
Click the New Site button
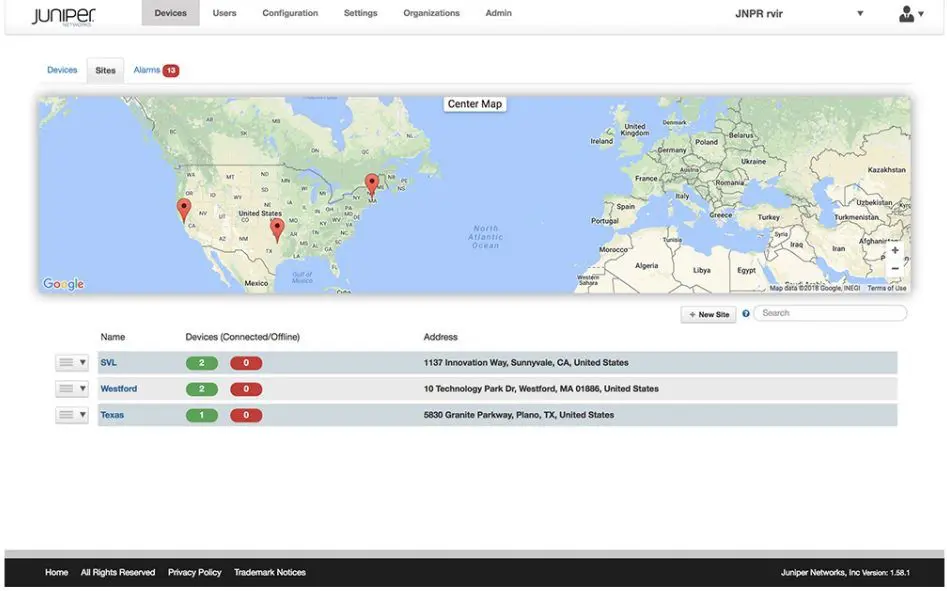pos(707,313)
